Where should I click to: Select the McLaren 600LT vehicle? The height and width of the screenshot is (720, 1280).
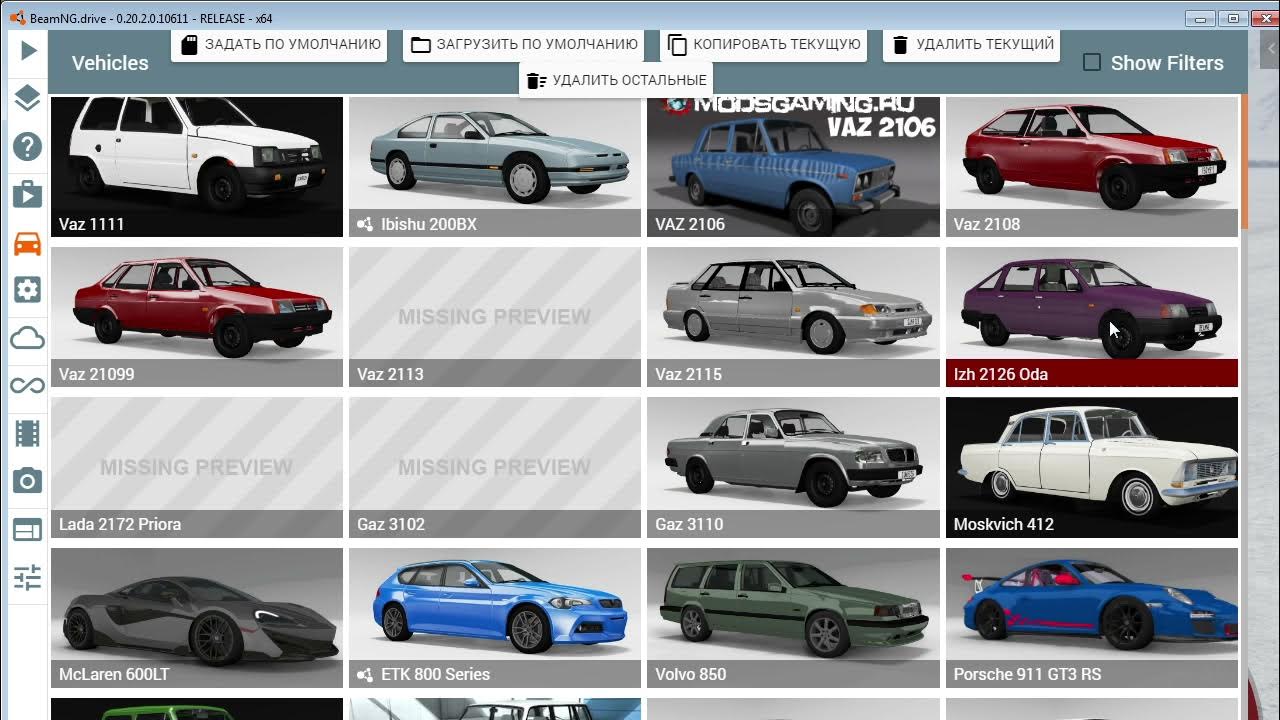coord(197,618)
